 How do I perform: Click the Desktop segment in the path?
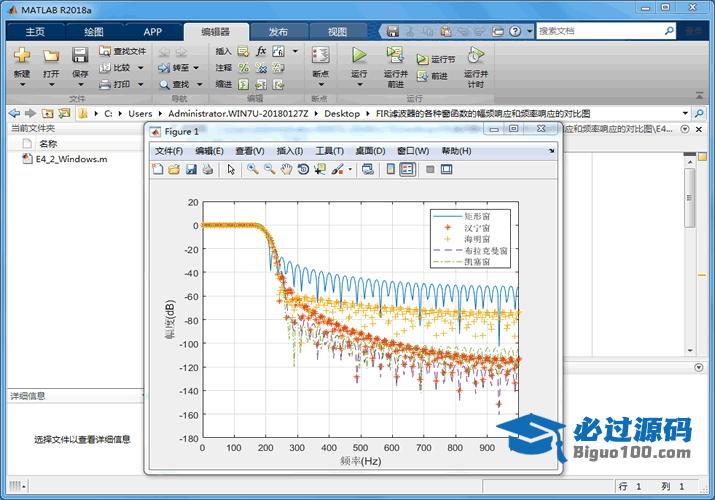click(x=342, y=113)
